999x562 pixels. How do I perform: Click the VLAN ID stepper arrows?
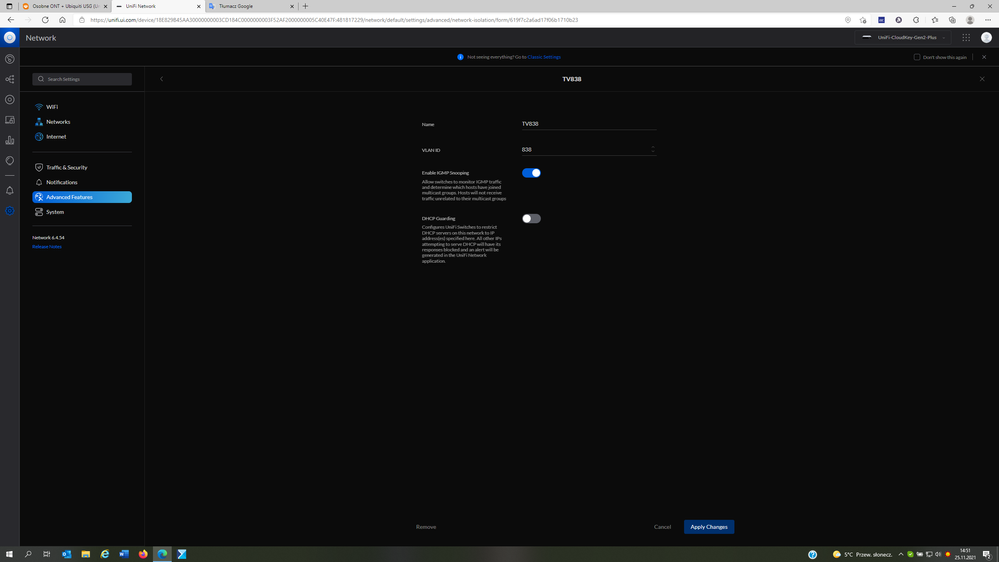(653, 150)
